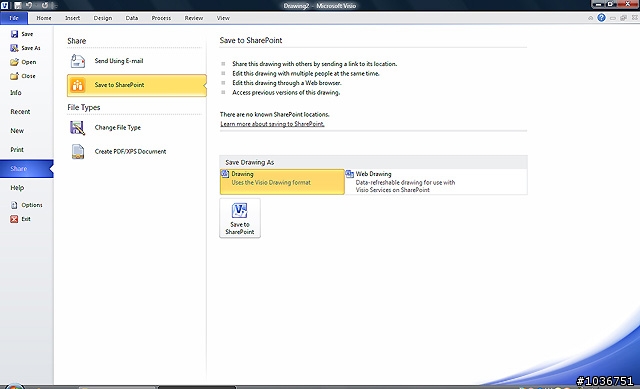Select Drawing format under Save Drawing As
Image resolution: width=640 pixels, height=389 pixels.
point(282,182)
